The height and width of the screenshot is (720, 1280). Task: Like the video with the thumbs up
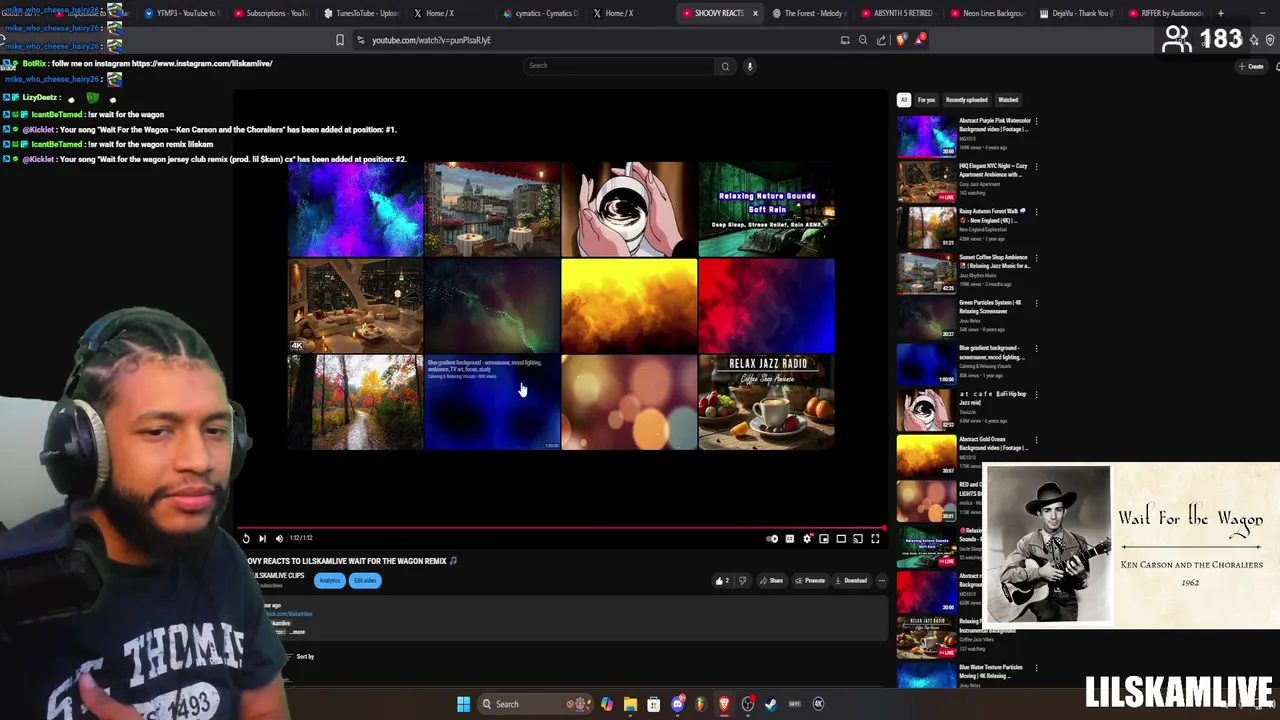tap(721, 580)
